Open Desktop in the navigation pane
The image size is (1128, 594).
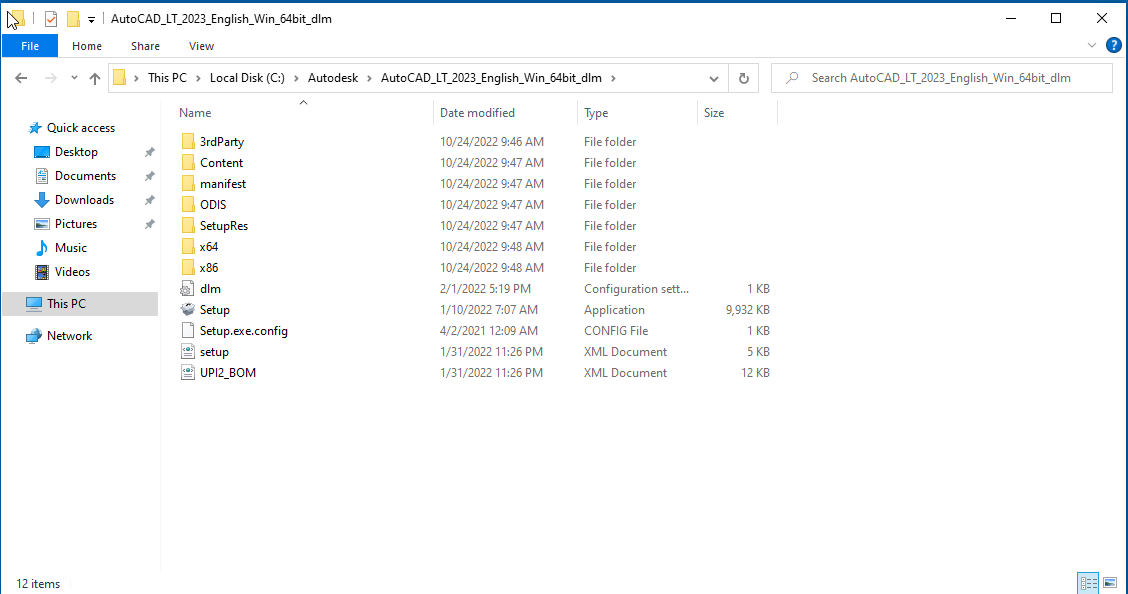click(76, 152)
